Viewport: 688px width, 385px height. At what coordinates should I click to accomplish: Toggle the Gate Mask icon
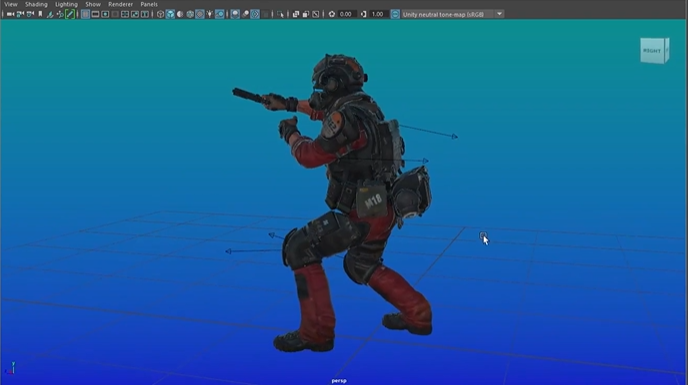click(x=115, y=14)
